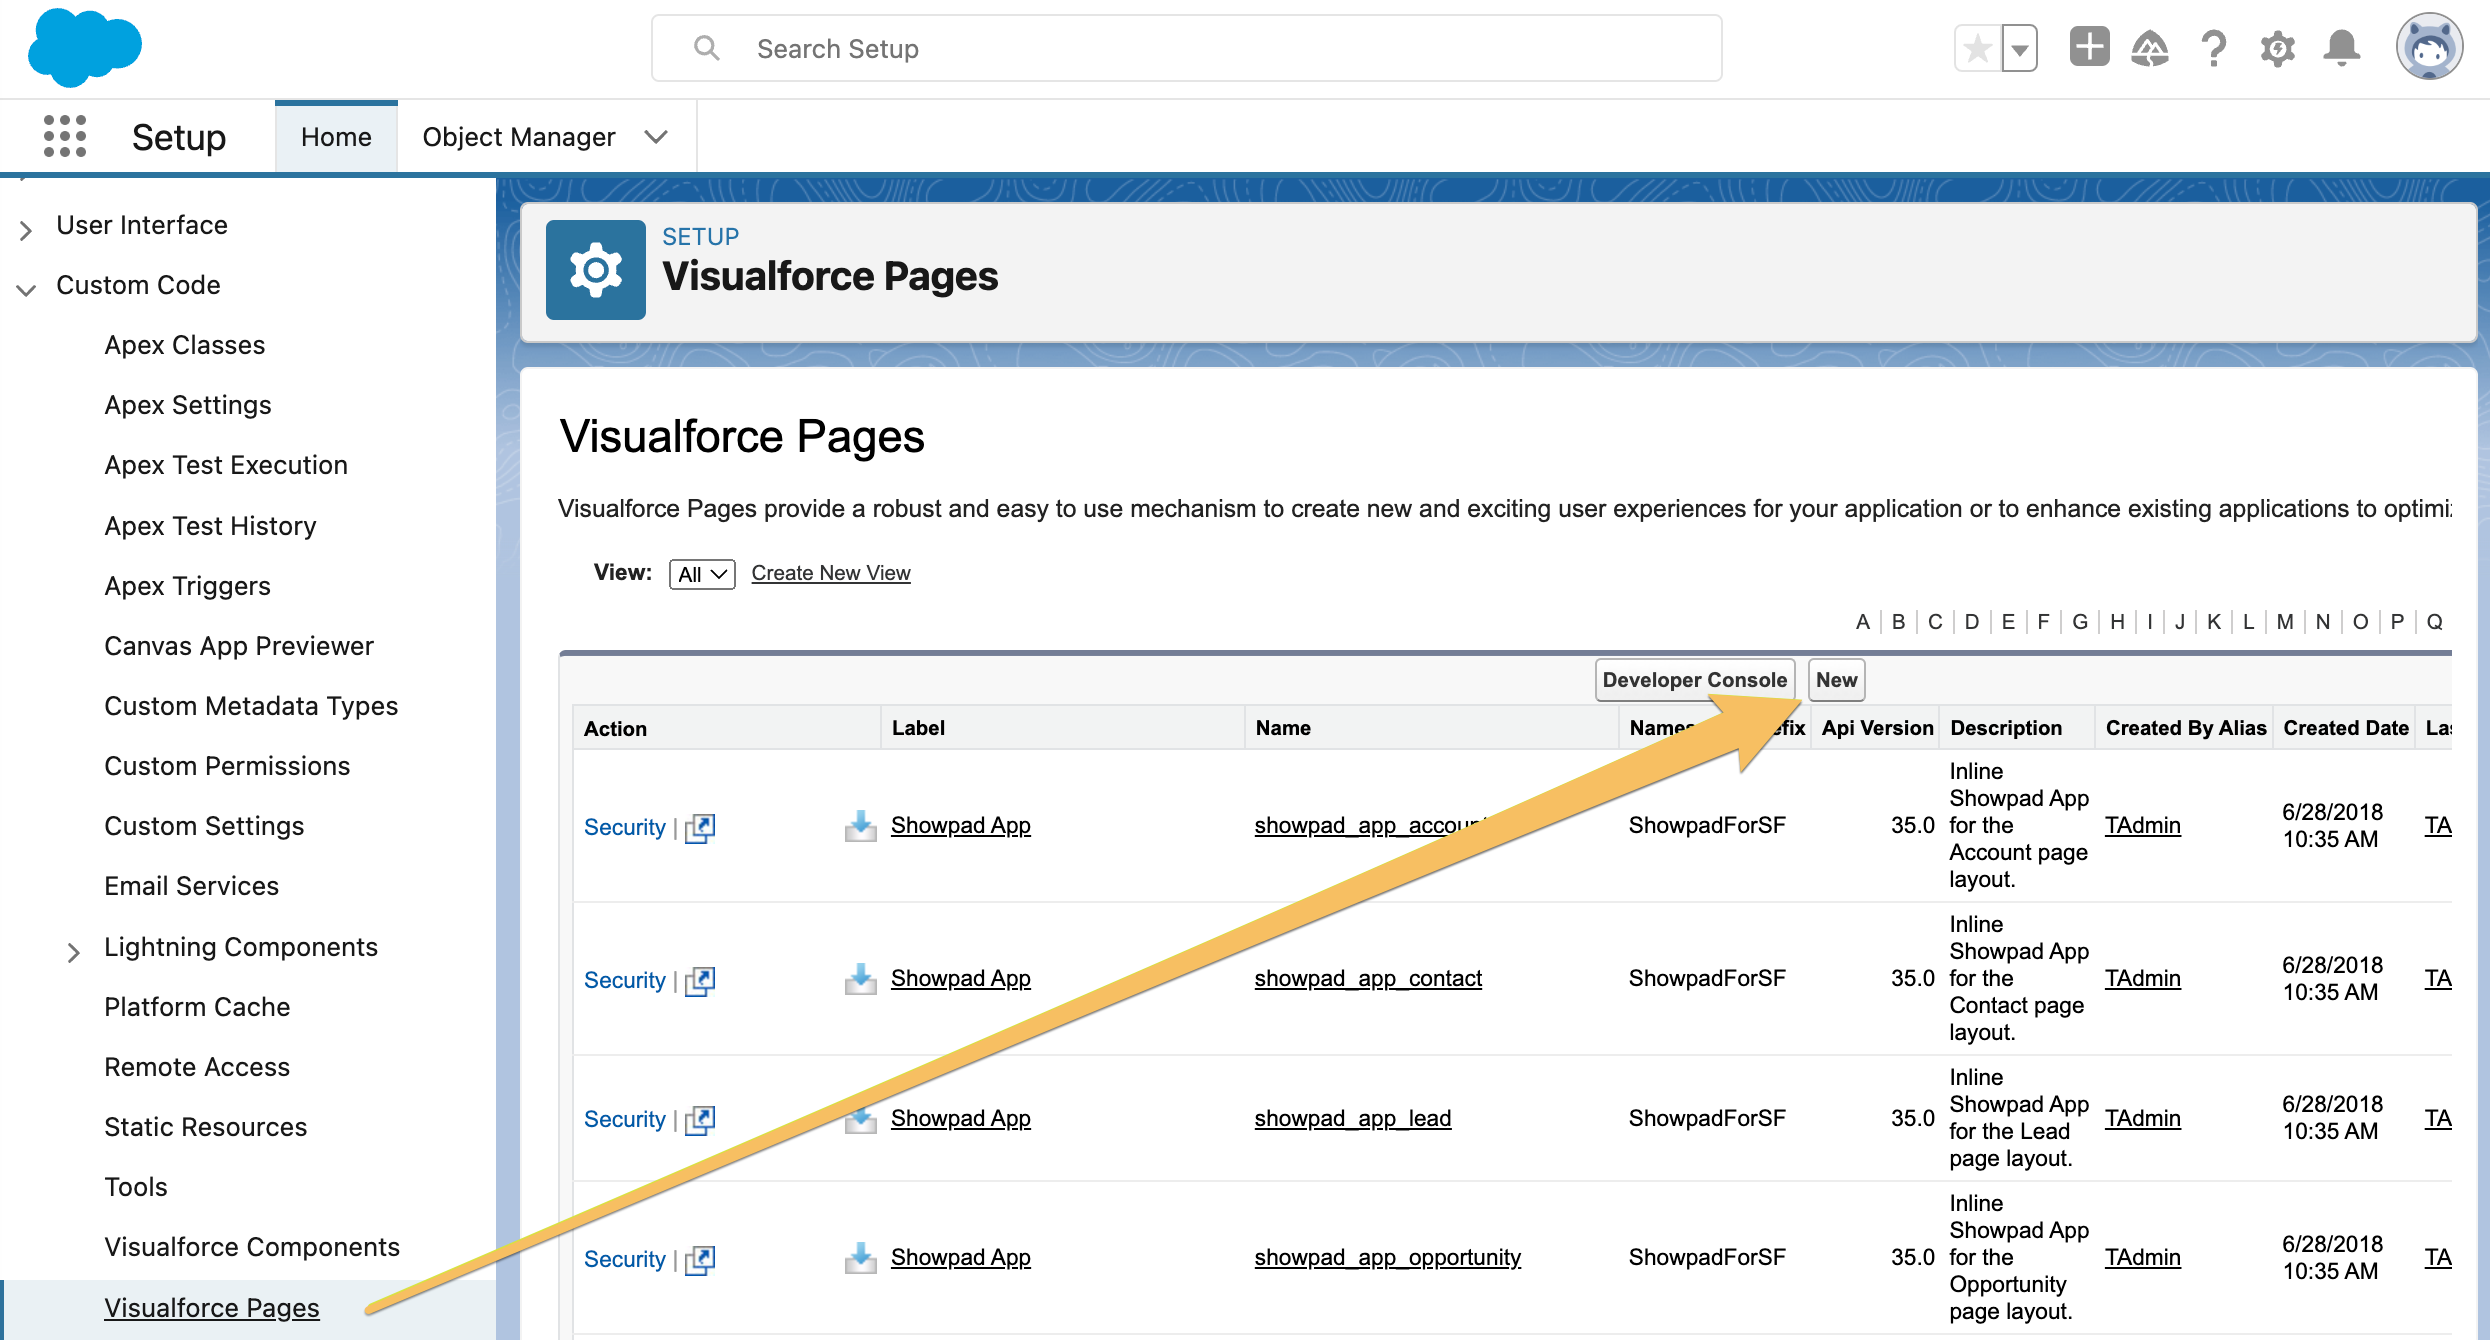The image size is (2490, 1340).
Task: Expand the Lightning Components node
Action: pyautogui.click(x=73, y=952)
